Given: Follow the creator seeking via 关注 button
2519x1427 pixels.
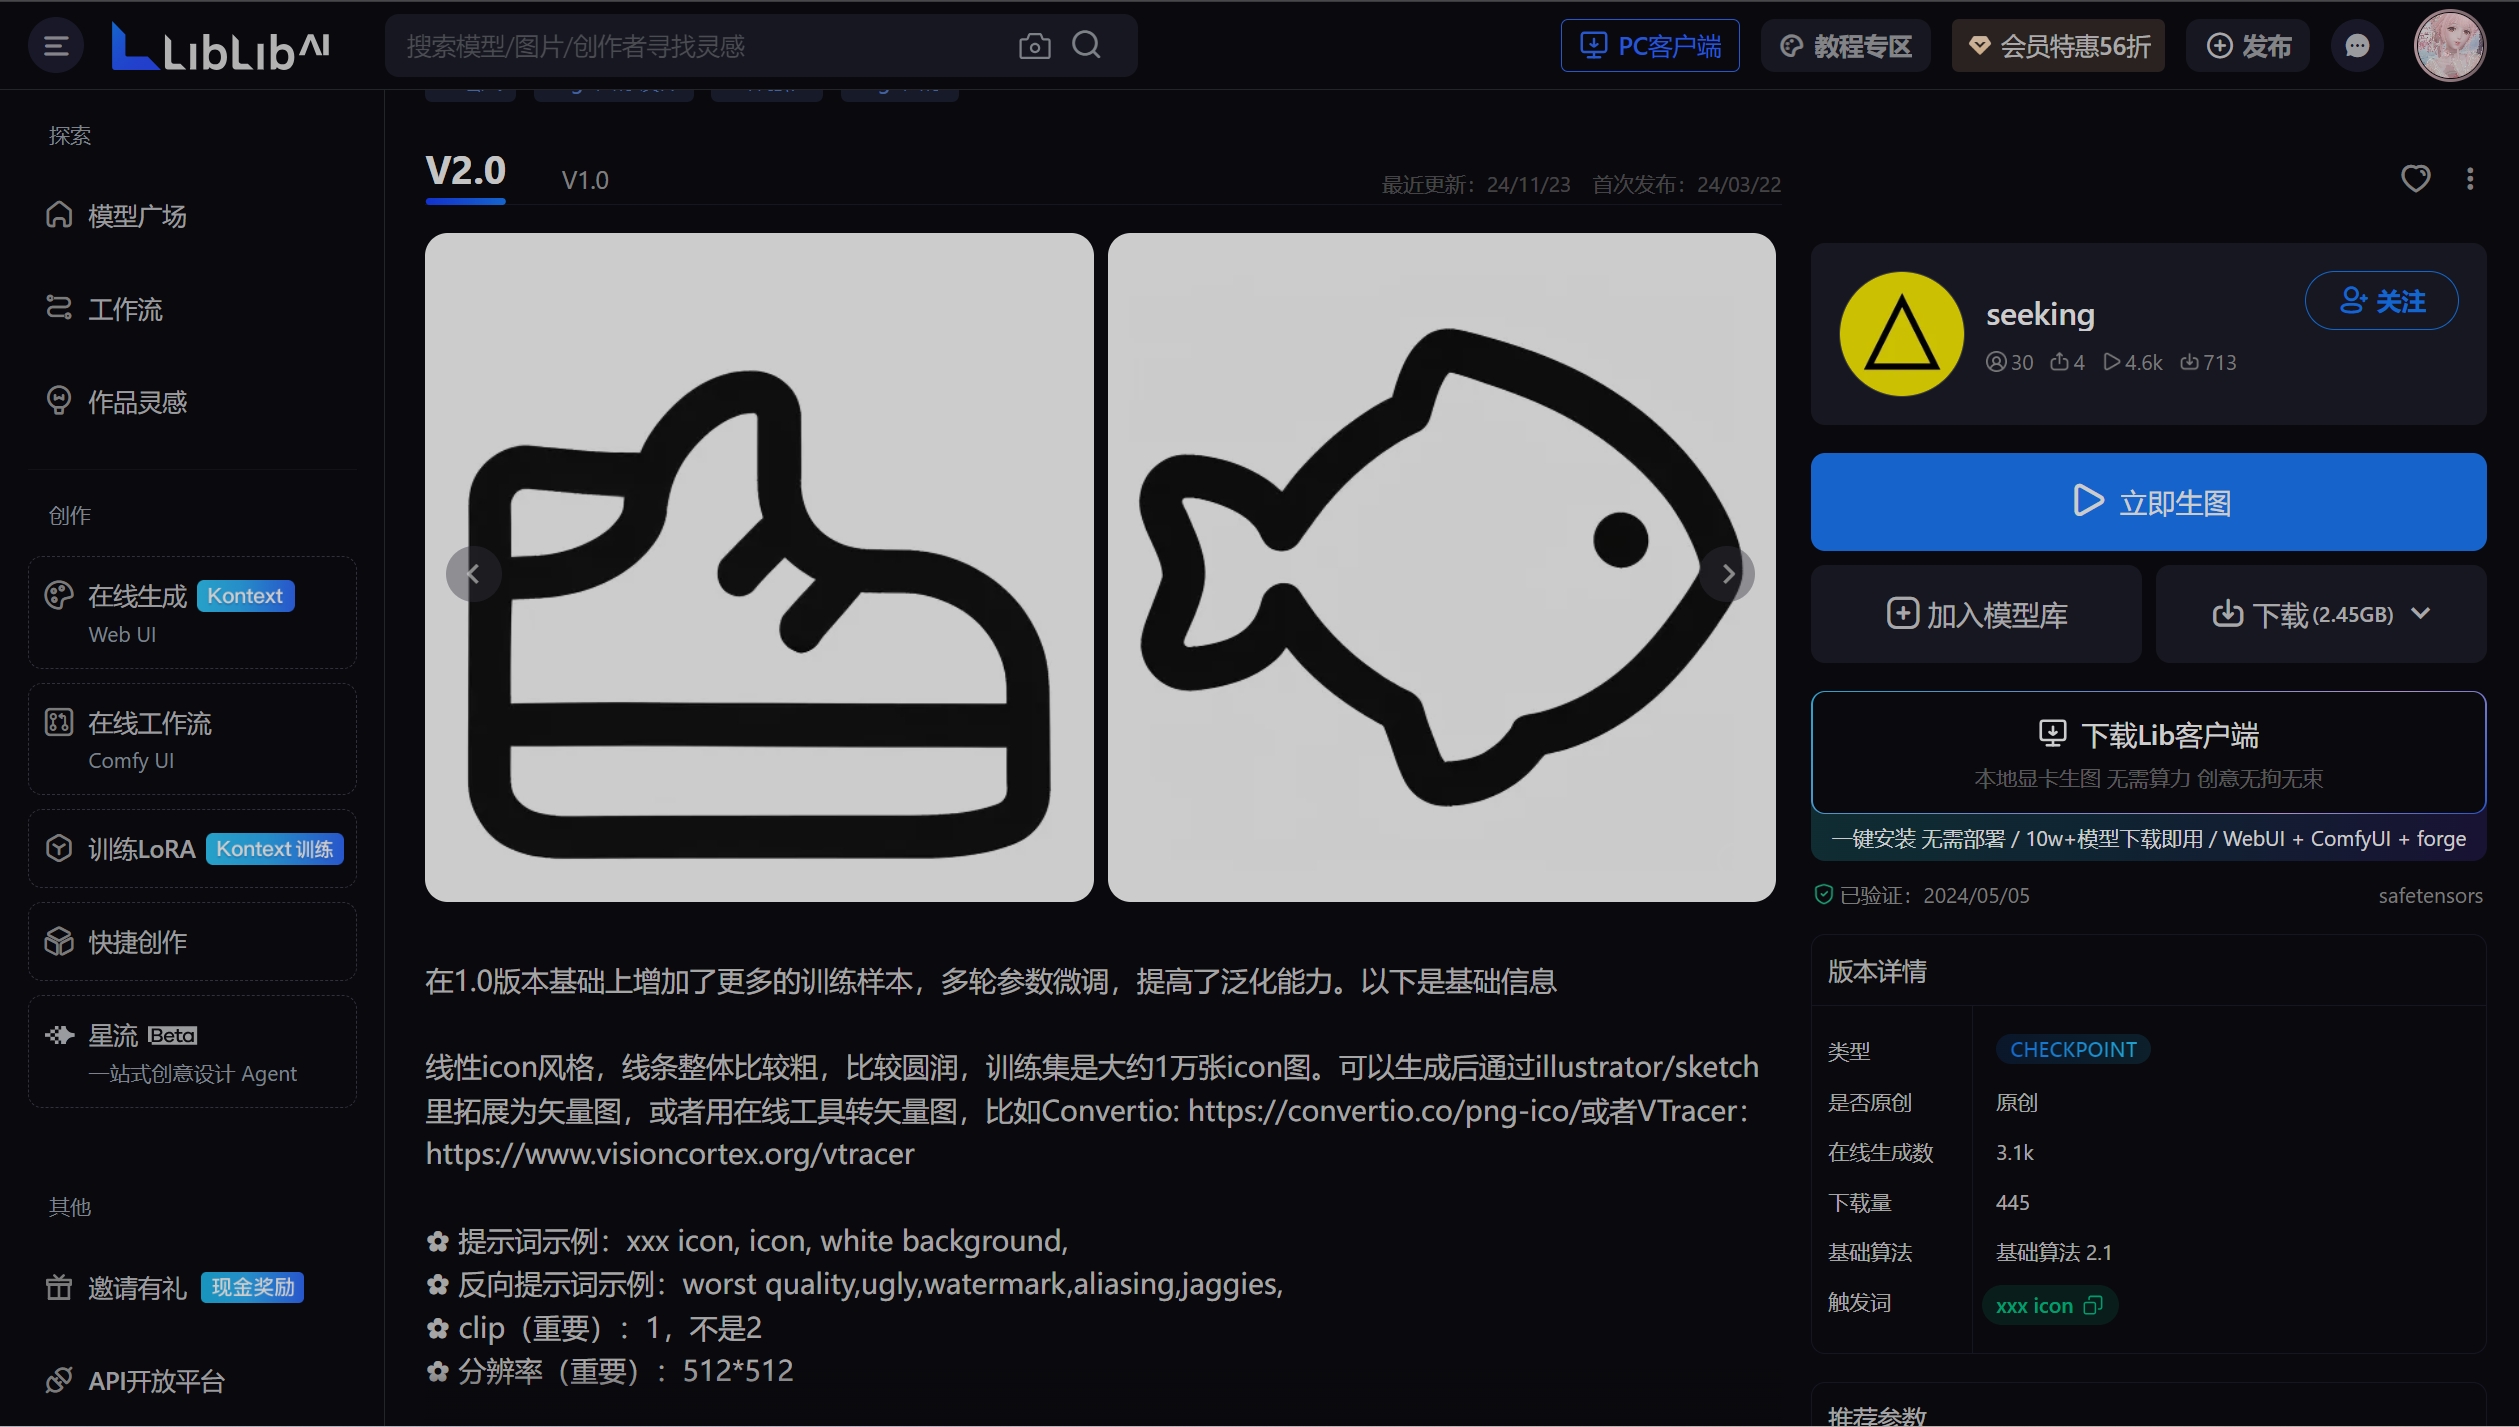Looking at the screenshot, I should (x=2381, y=300).
